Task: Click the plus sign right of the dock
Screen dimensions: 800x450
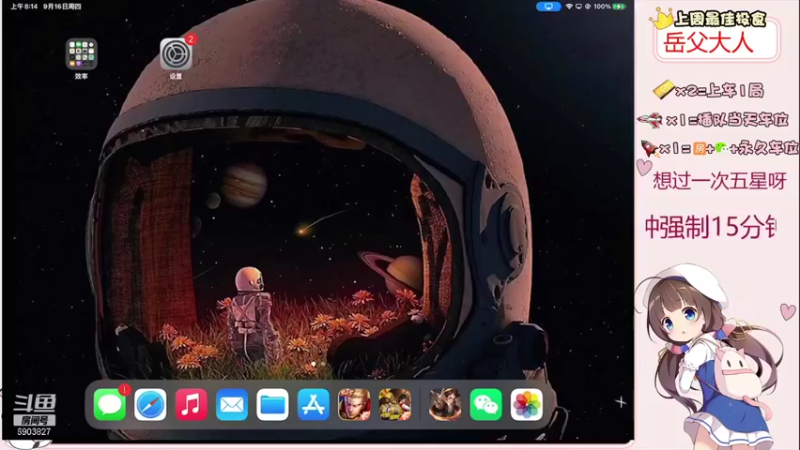Action: (x=620, y=402)
